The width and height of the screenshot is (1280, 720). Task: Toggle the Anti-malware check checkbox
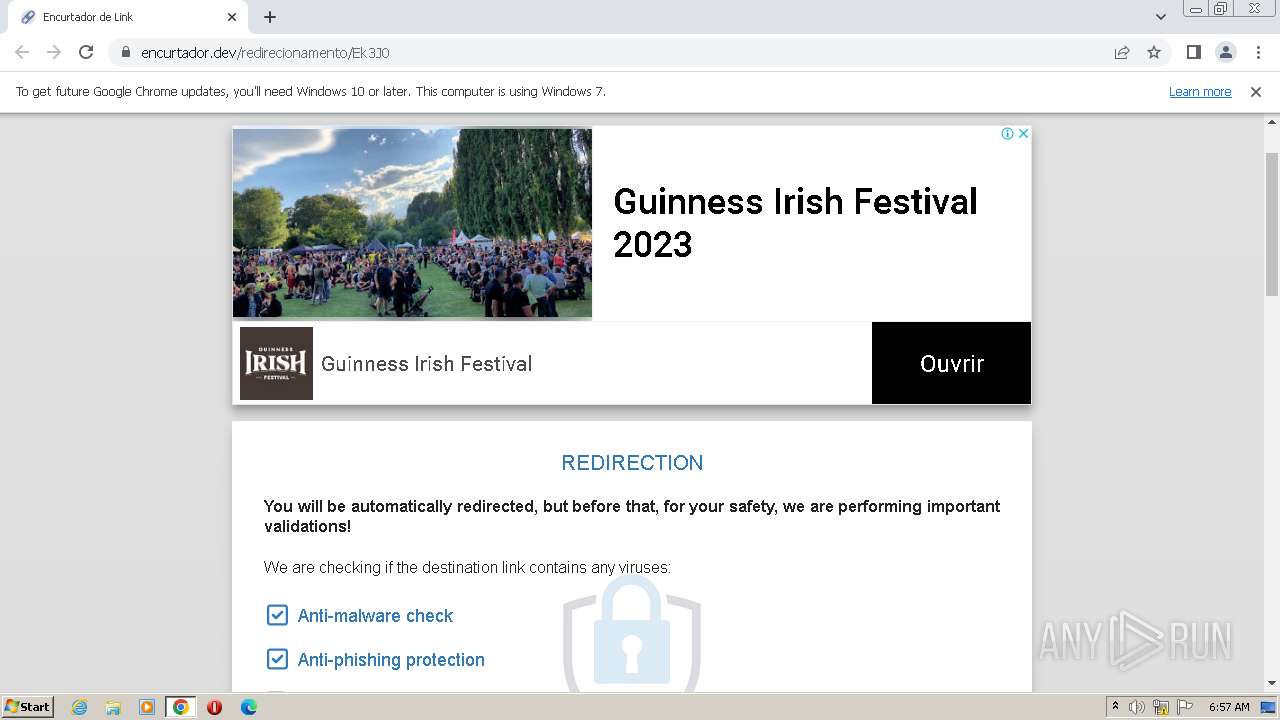[x=277, y=615]
